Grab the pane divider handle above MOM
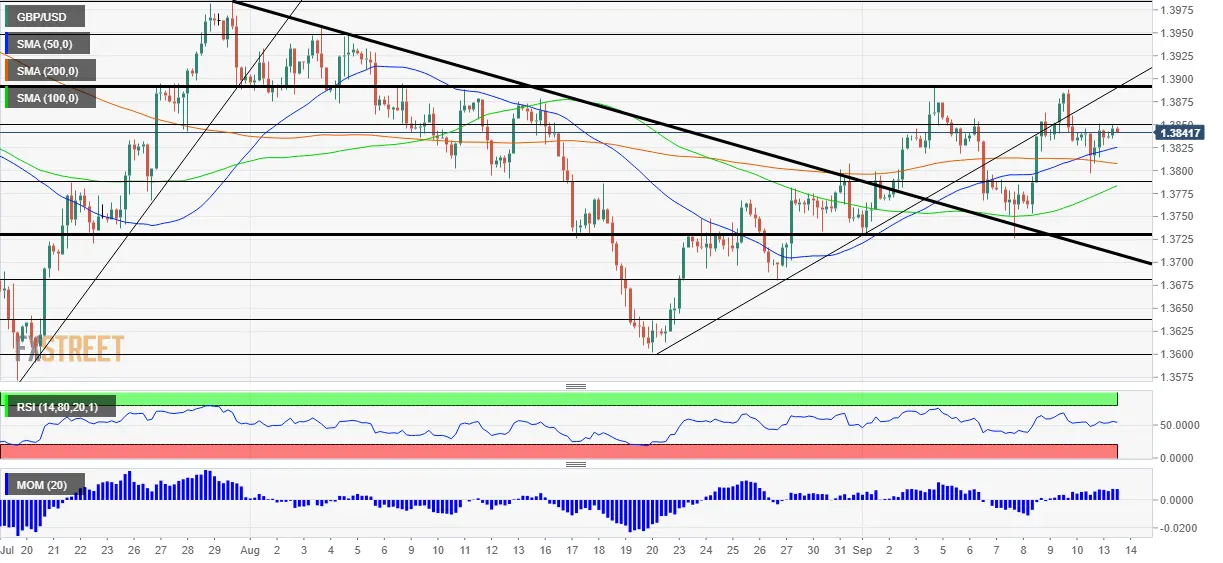Viewport: 1223px width, 563px height. click(x=575, y=465)
